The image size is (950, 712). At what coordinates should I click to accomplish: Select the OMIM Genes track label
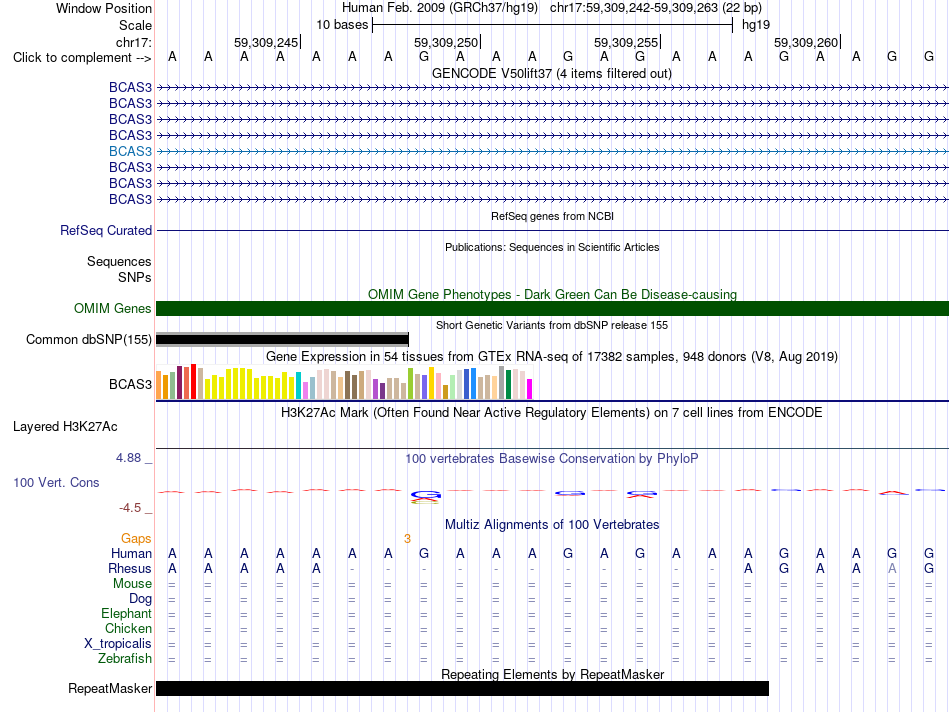pyautogui.click(x=113, y=308)
